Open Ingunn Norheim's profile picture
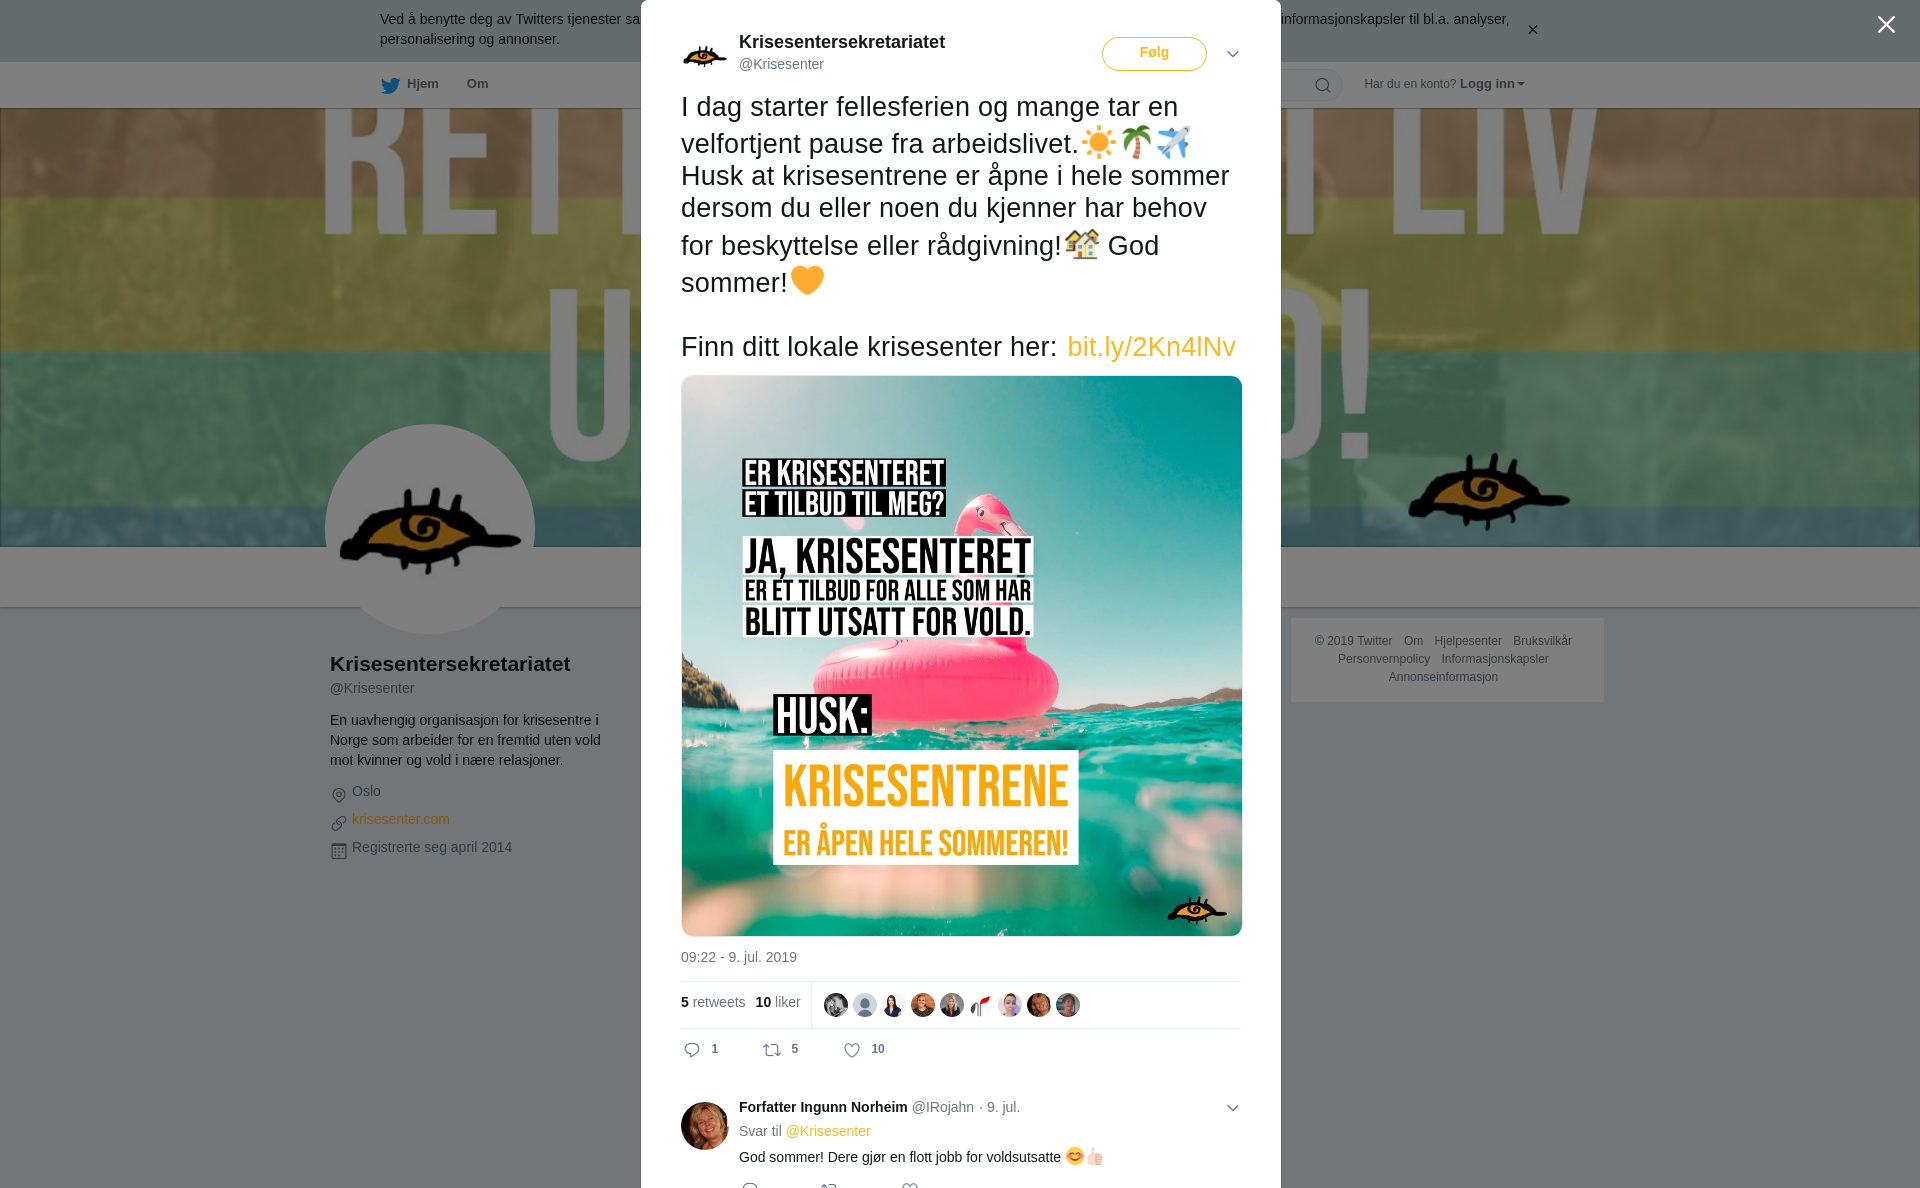The height and width of the screenshot is (1188, 1920). tap(705, 1126)
